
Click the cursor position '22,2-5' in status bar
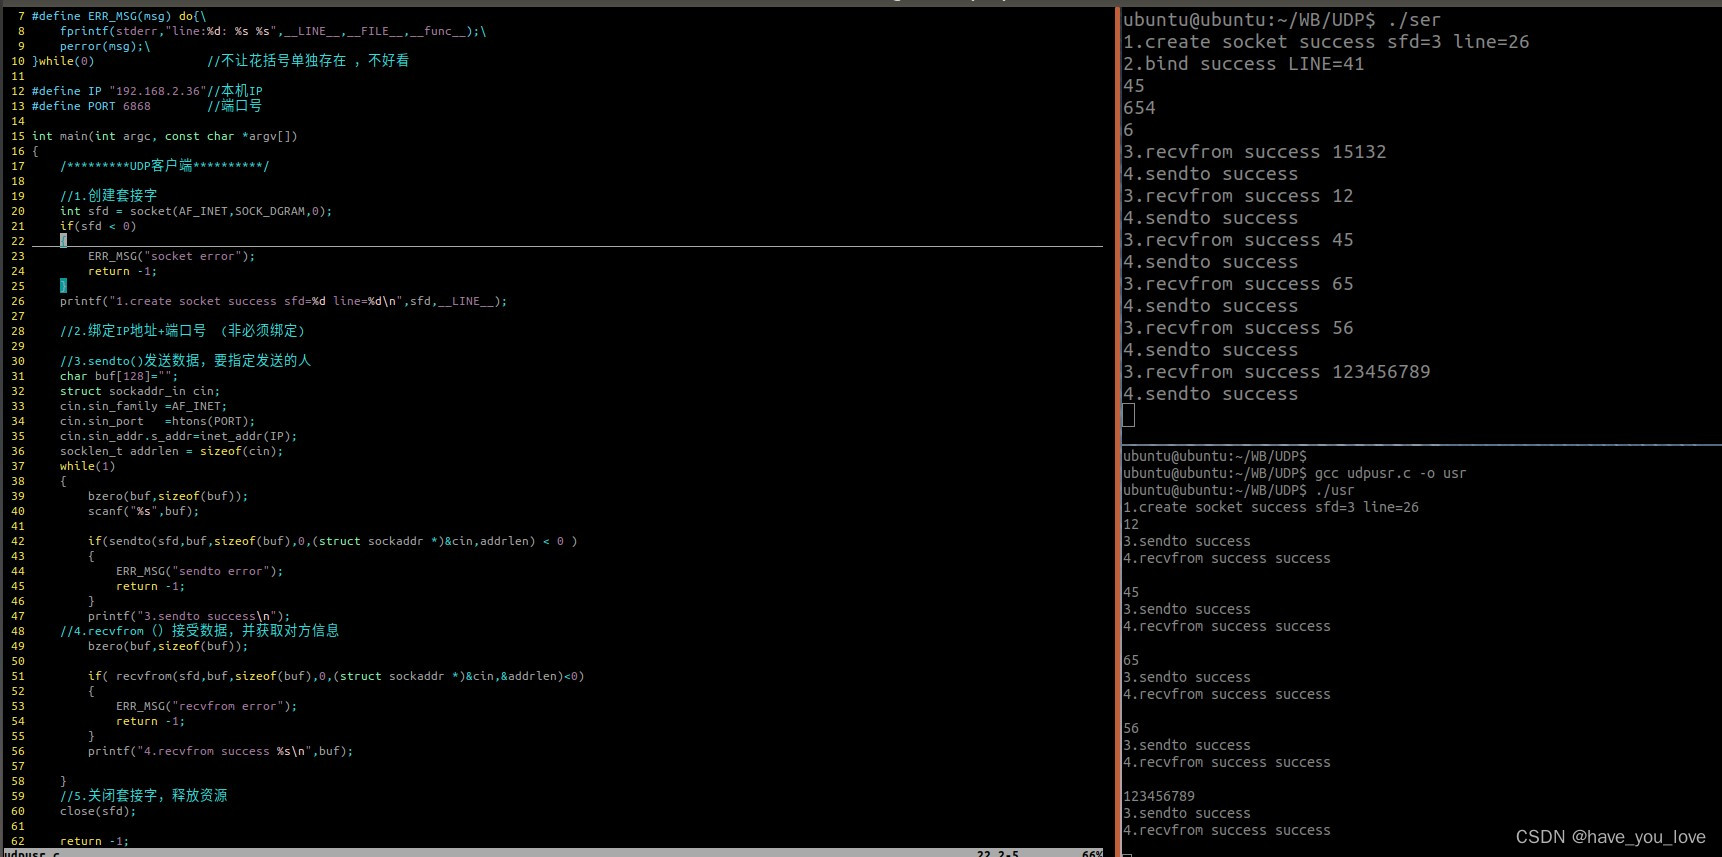[x=998, y=853]
